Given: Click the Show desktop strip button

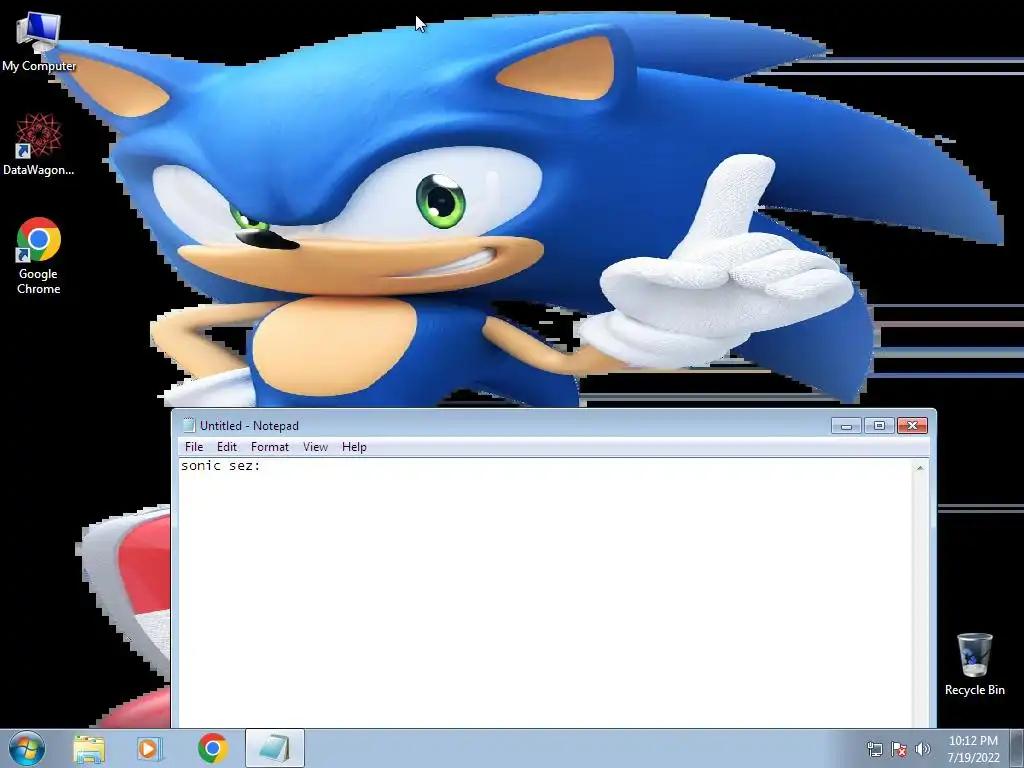Looking at the screenshot, I should [x=1017, y=748].
